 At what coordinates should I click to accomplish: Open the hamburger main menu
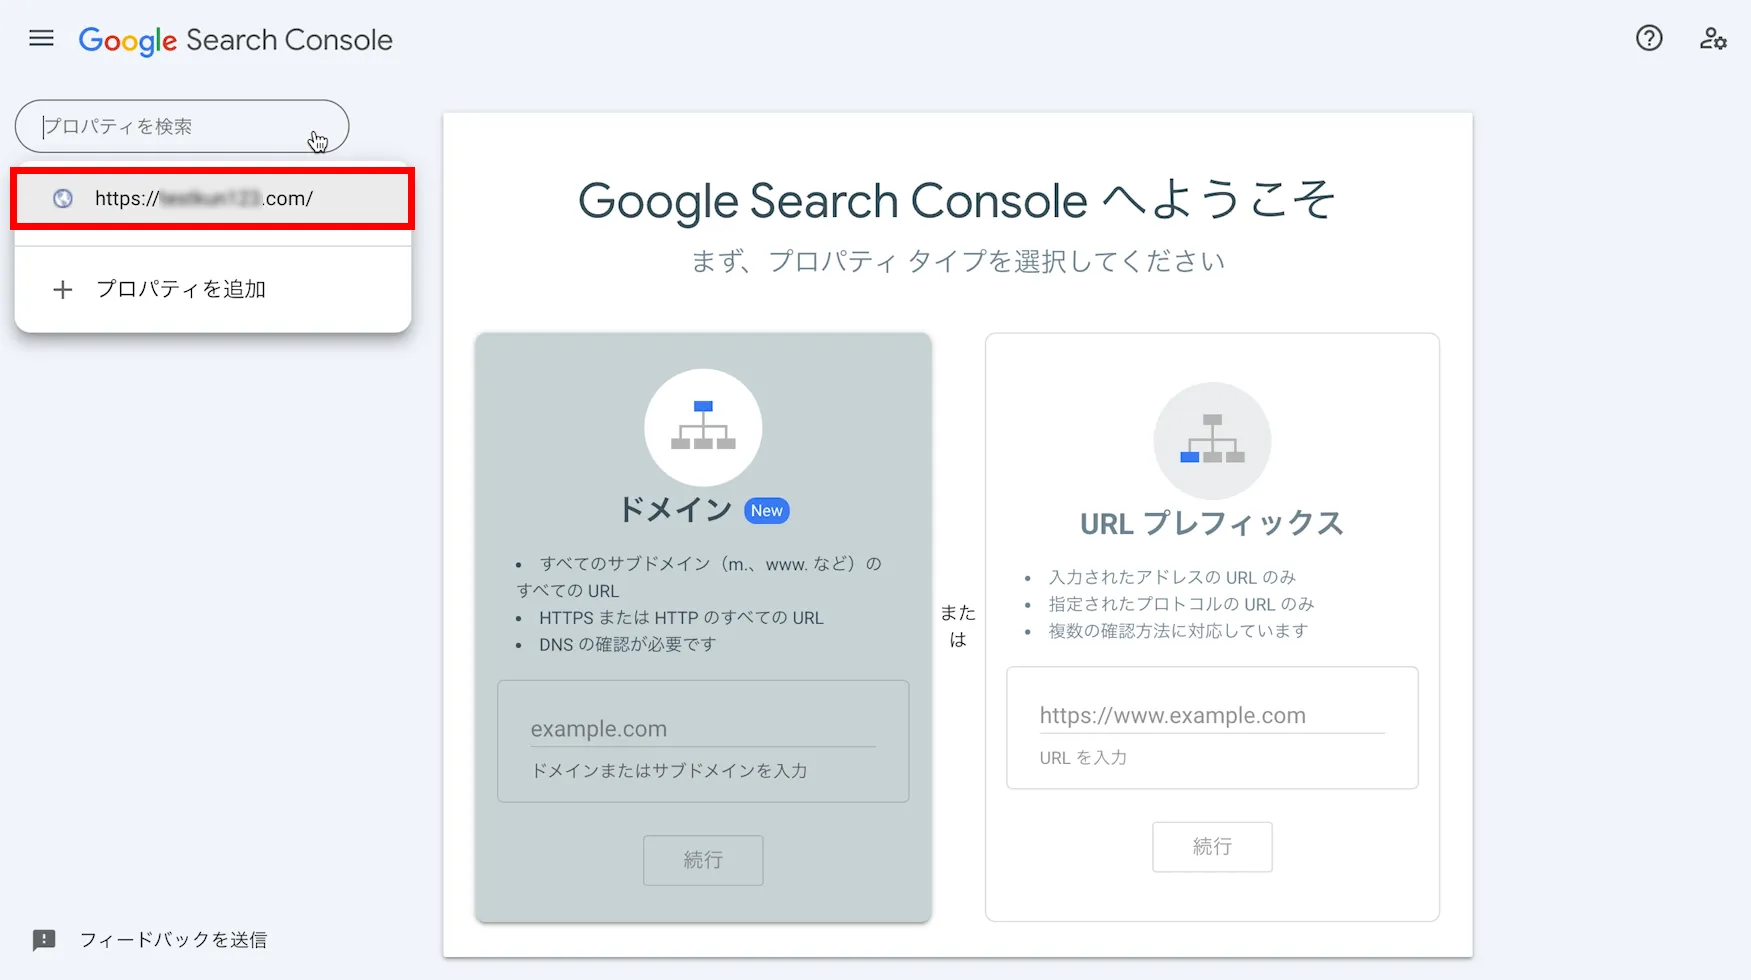(x=41, y=39)
